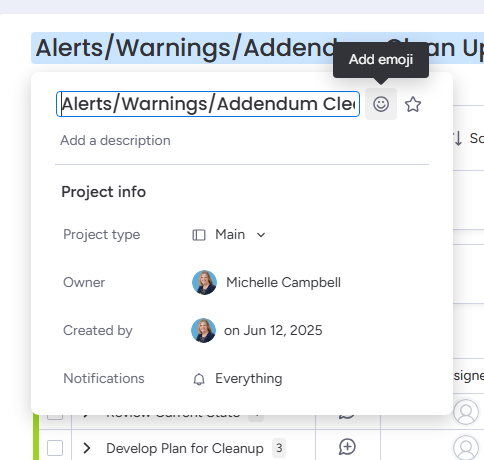
Task: Click Add a description field
Action: coord(115,140)
